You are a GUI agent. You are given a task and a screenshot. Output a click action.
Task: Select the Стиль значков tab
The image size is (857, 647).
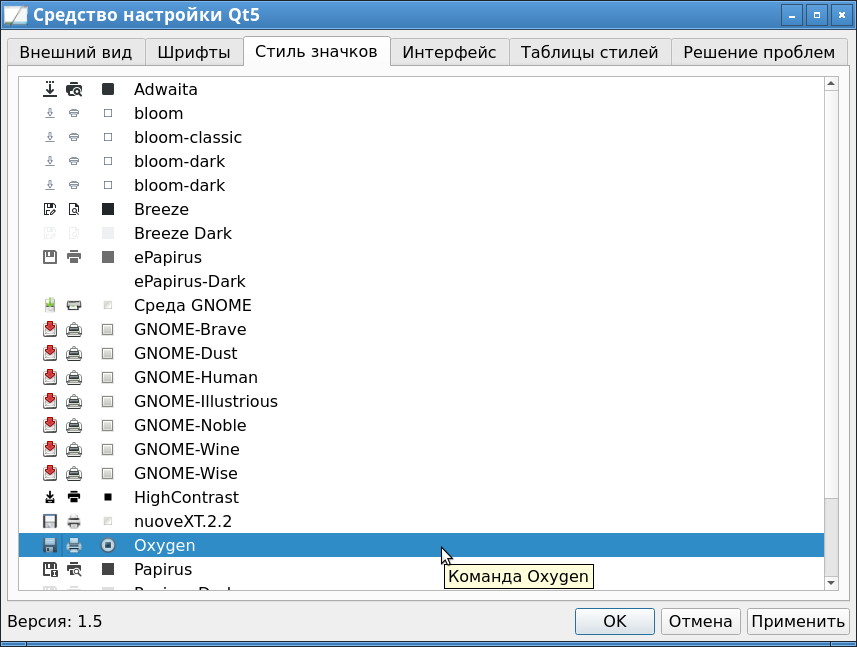point(316,51)
